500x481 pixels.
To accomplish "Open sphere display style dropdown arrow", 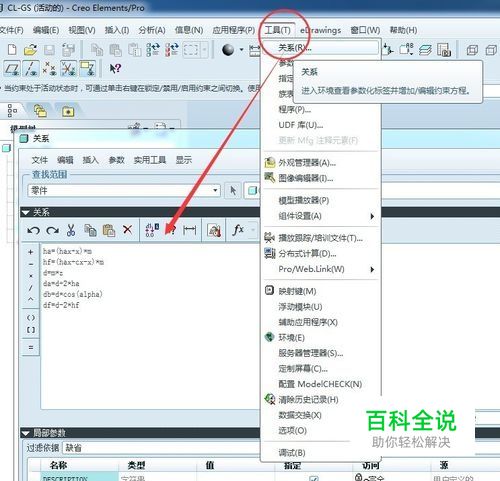I will (x=241, y=50).
